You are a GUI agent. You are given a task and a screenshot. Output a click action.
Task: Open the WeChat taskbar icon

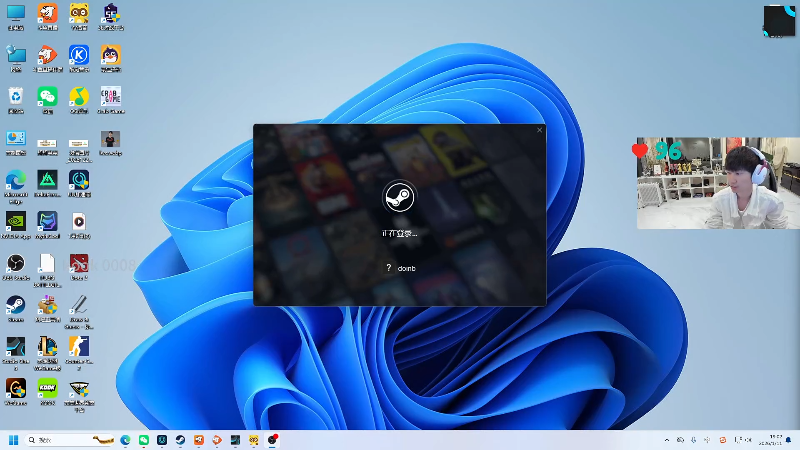(144, 440)
